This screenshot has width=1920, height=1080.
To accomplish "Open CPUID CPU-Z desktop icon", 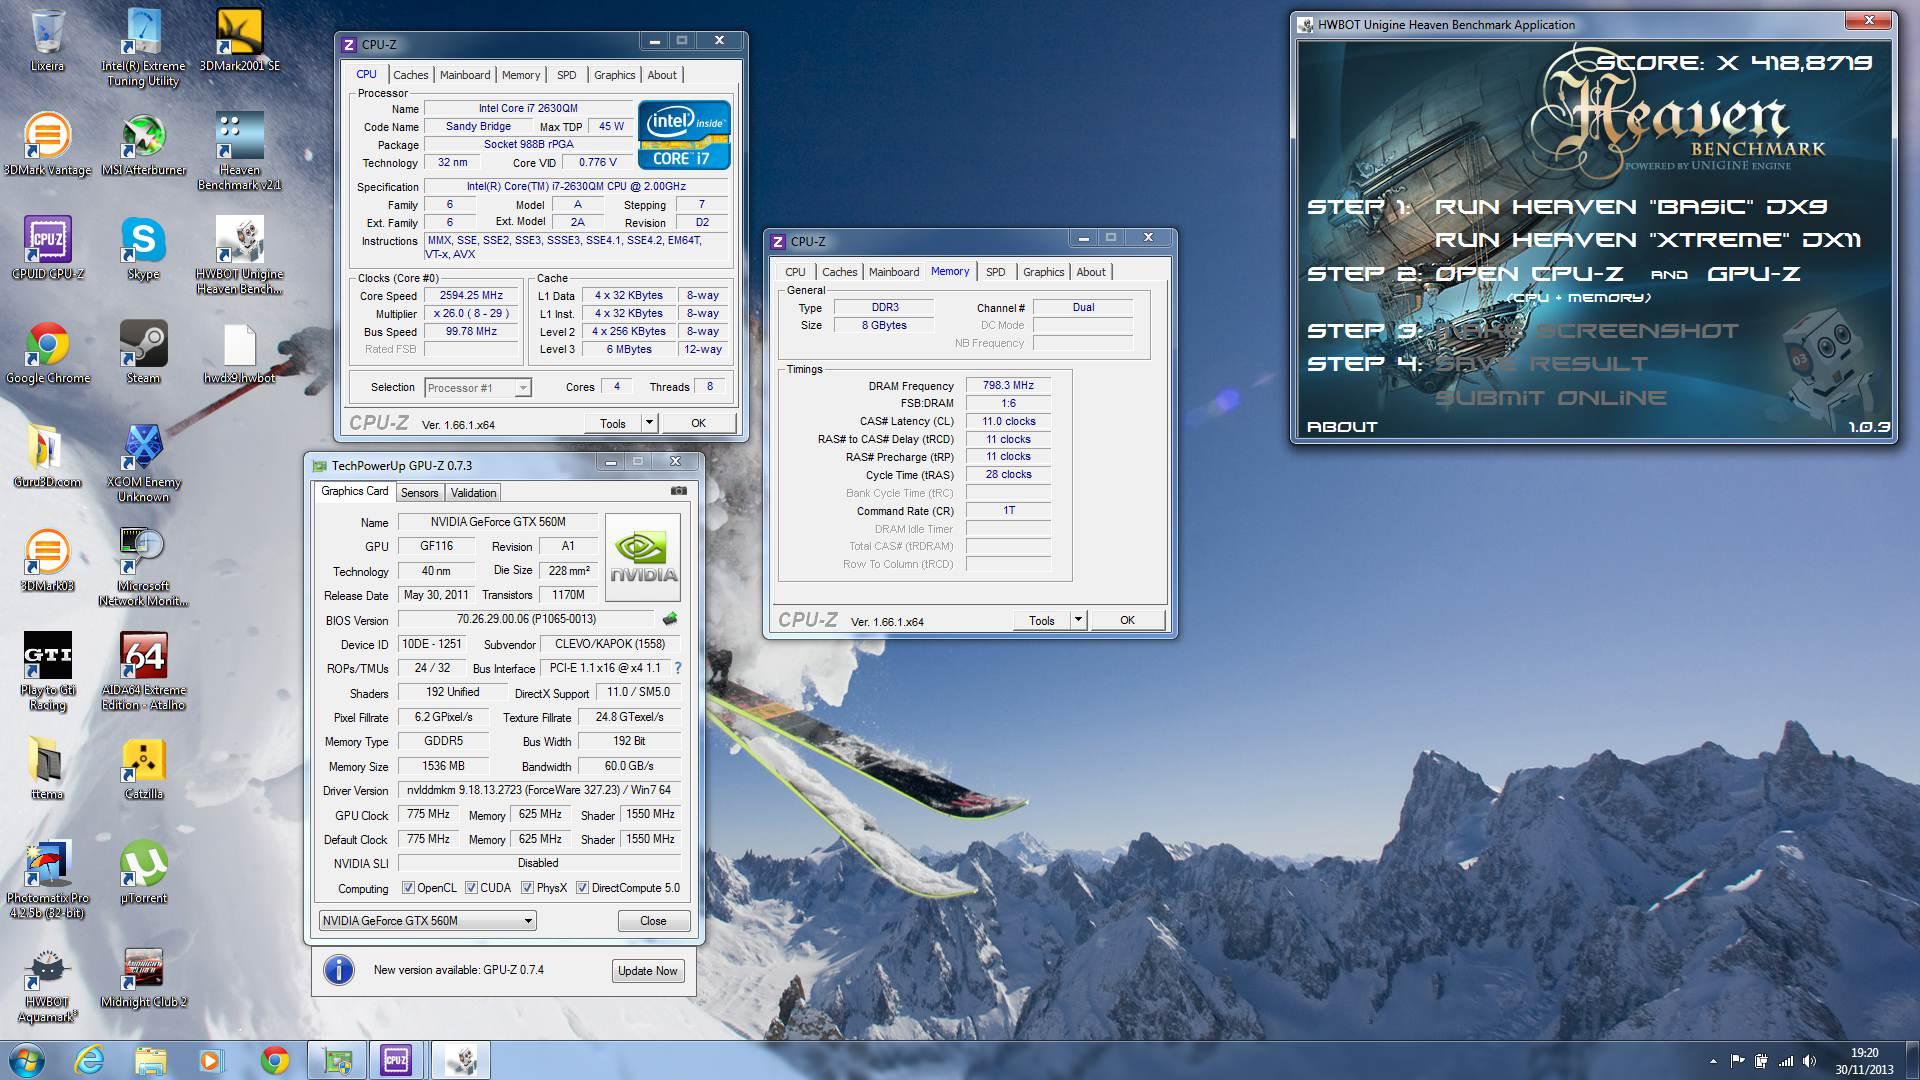I will (x=47, y=248).
